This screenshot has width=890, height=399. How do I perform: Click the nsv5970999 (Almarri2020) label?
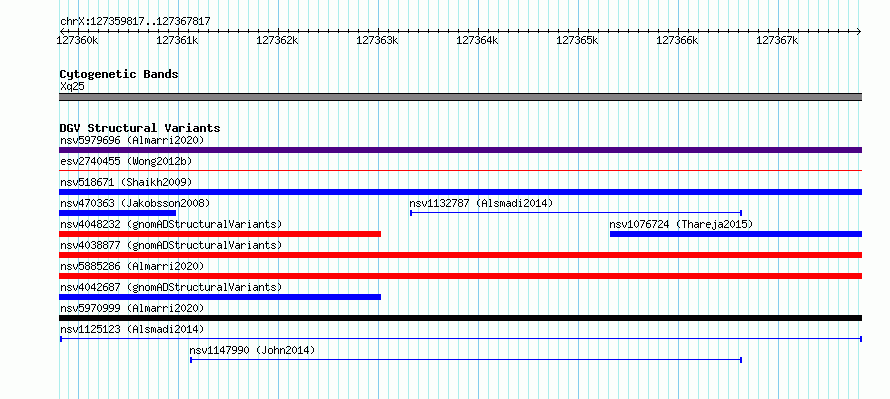[x=132, y=308]
